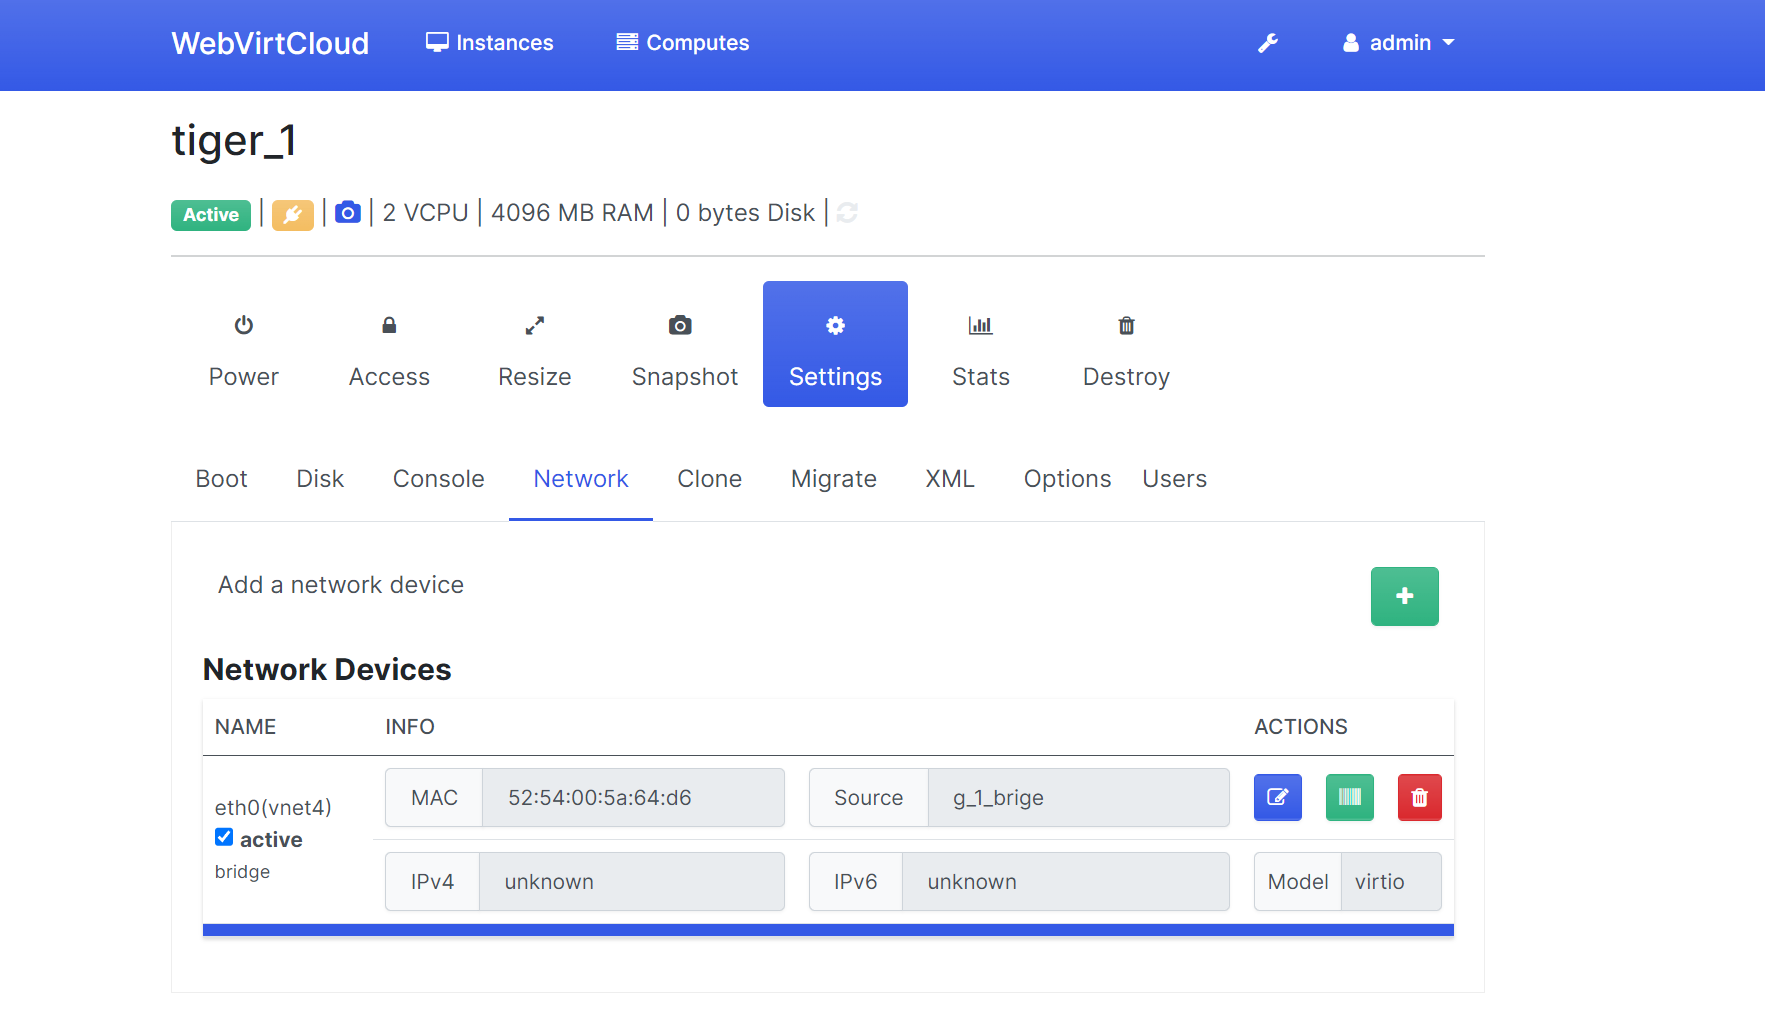This screenshot has width=1765, height=1026.
Task: Switch to the XML tab
Action: (950, 479)
